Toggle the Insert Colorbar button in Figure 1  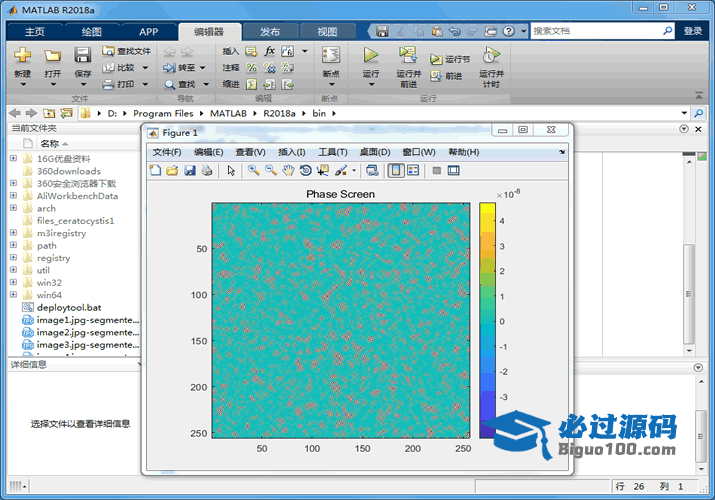396,170
